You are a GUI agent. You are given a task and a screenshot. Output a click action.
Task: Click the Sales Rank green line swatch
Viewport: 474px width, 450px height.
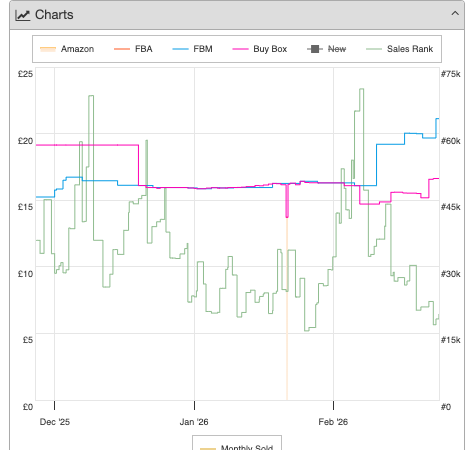pyautogui.click(x=374, y=49)
